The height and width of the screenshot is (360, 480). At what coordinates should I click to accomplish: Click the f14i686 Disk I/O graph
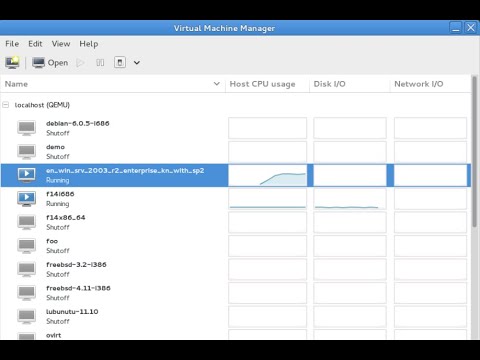(350, 199)
